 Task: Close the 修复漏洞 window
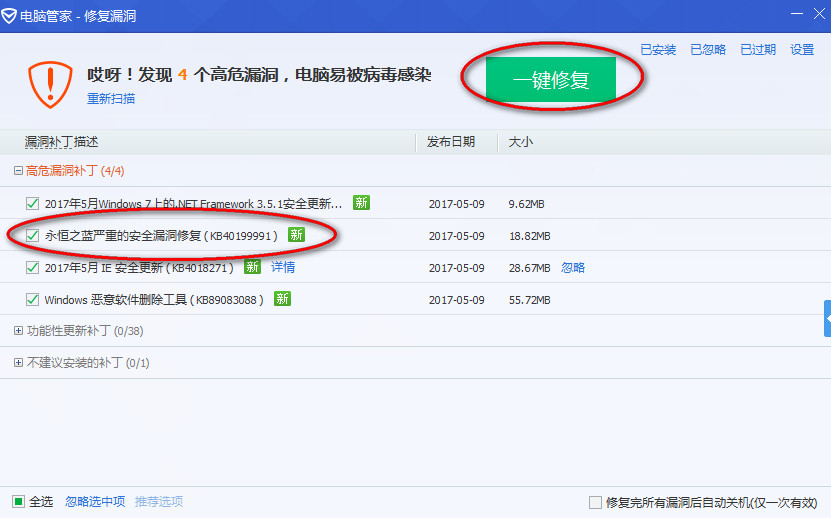(819, 14)
